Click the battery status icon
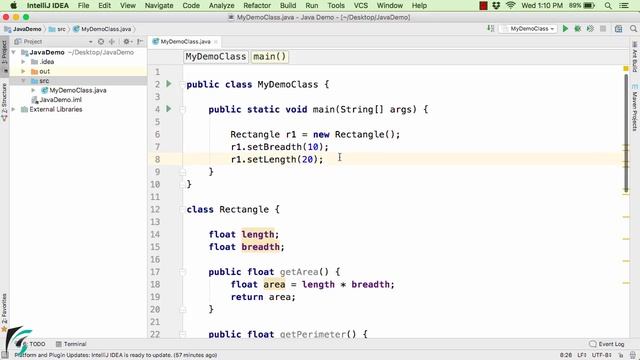 tap(589, 6)
